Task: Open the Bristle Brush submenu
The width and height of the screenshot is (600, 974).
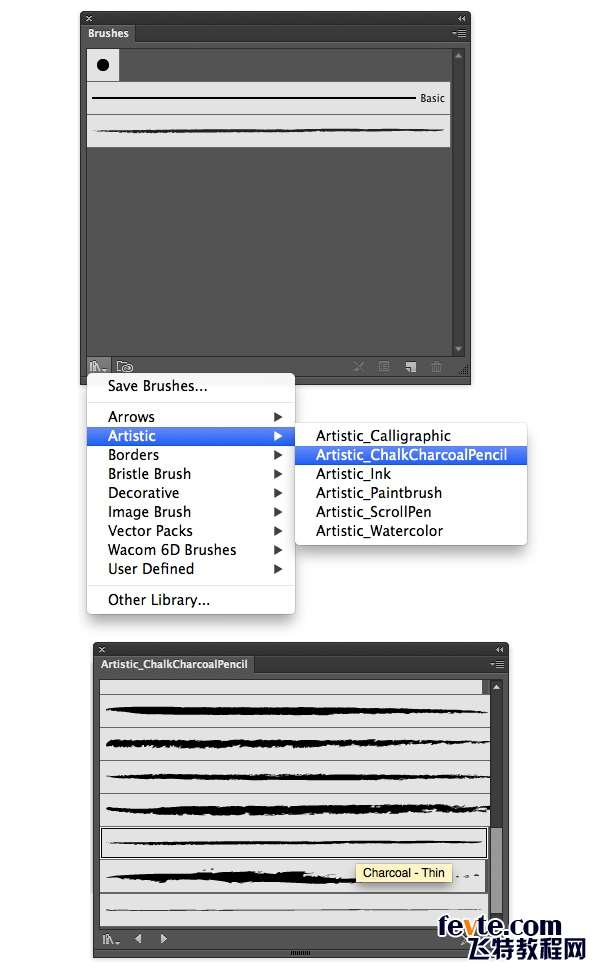Action: tap(191, 474)
